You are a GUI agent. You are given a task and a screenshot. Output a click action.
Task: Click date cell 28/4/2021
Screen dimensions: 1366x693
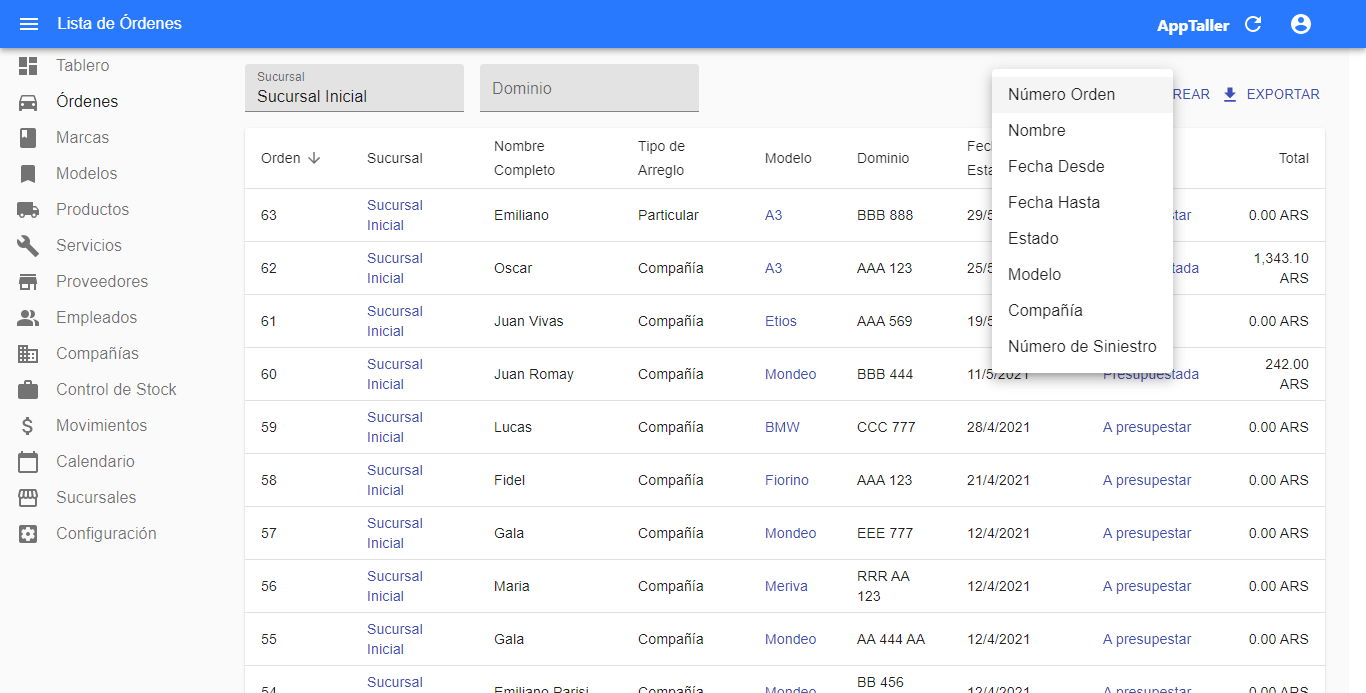[998, 427]
